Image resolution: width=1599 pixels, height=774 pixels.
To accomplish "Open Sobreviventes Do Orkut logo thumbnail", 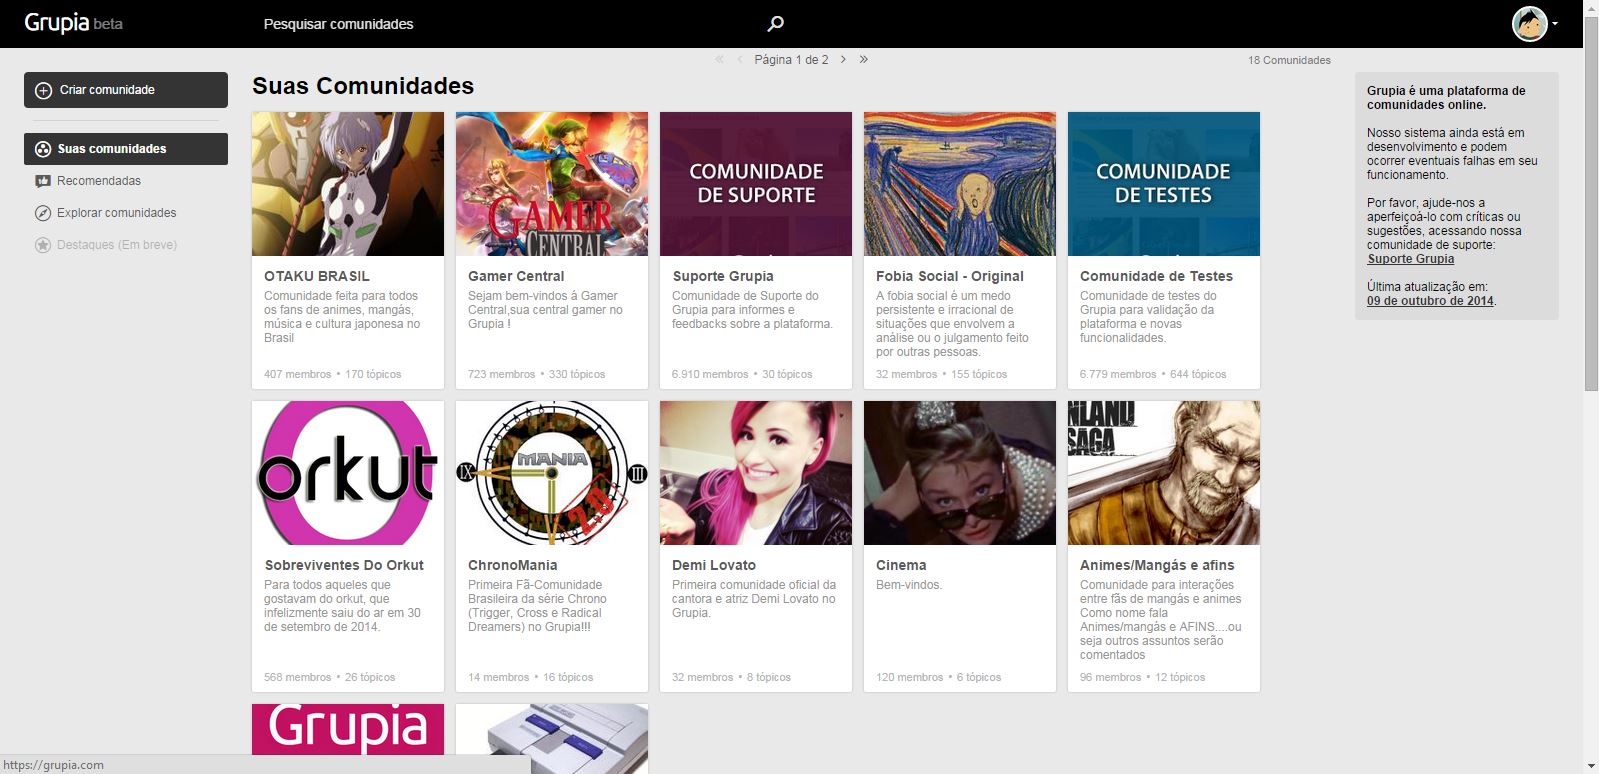I will coord(348,473).
